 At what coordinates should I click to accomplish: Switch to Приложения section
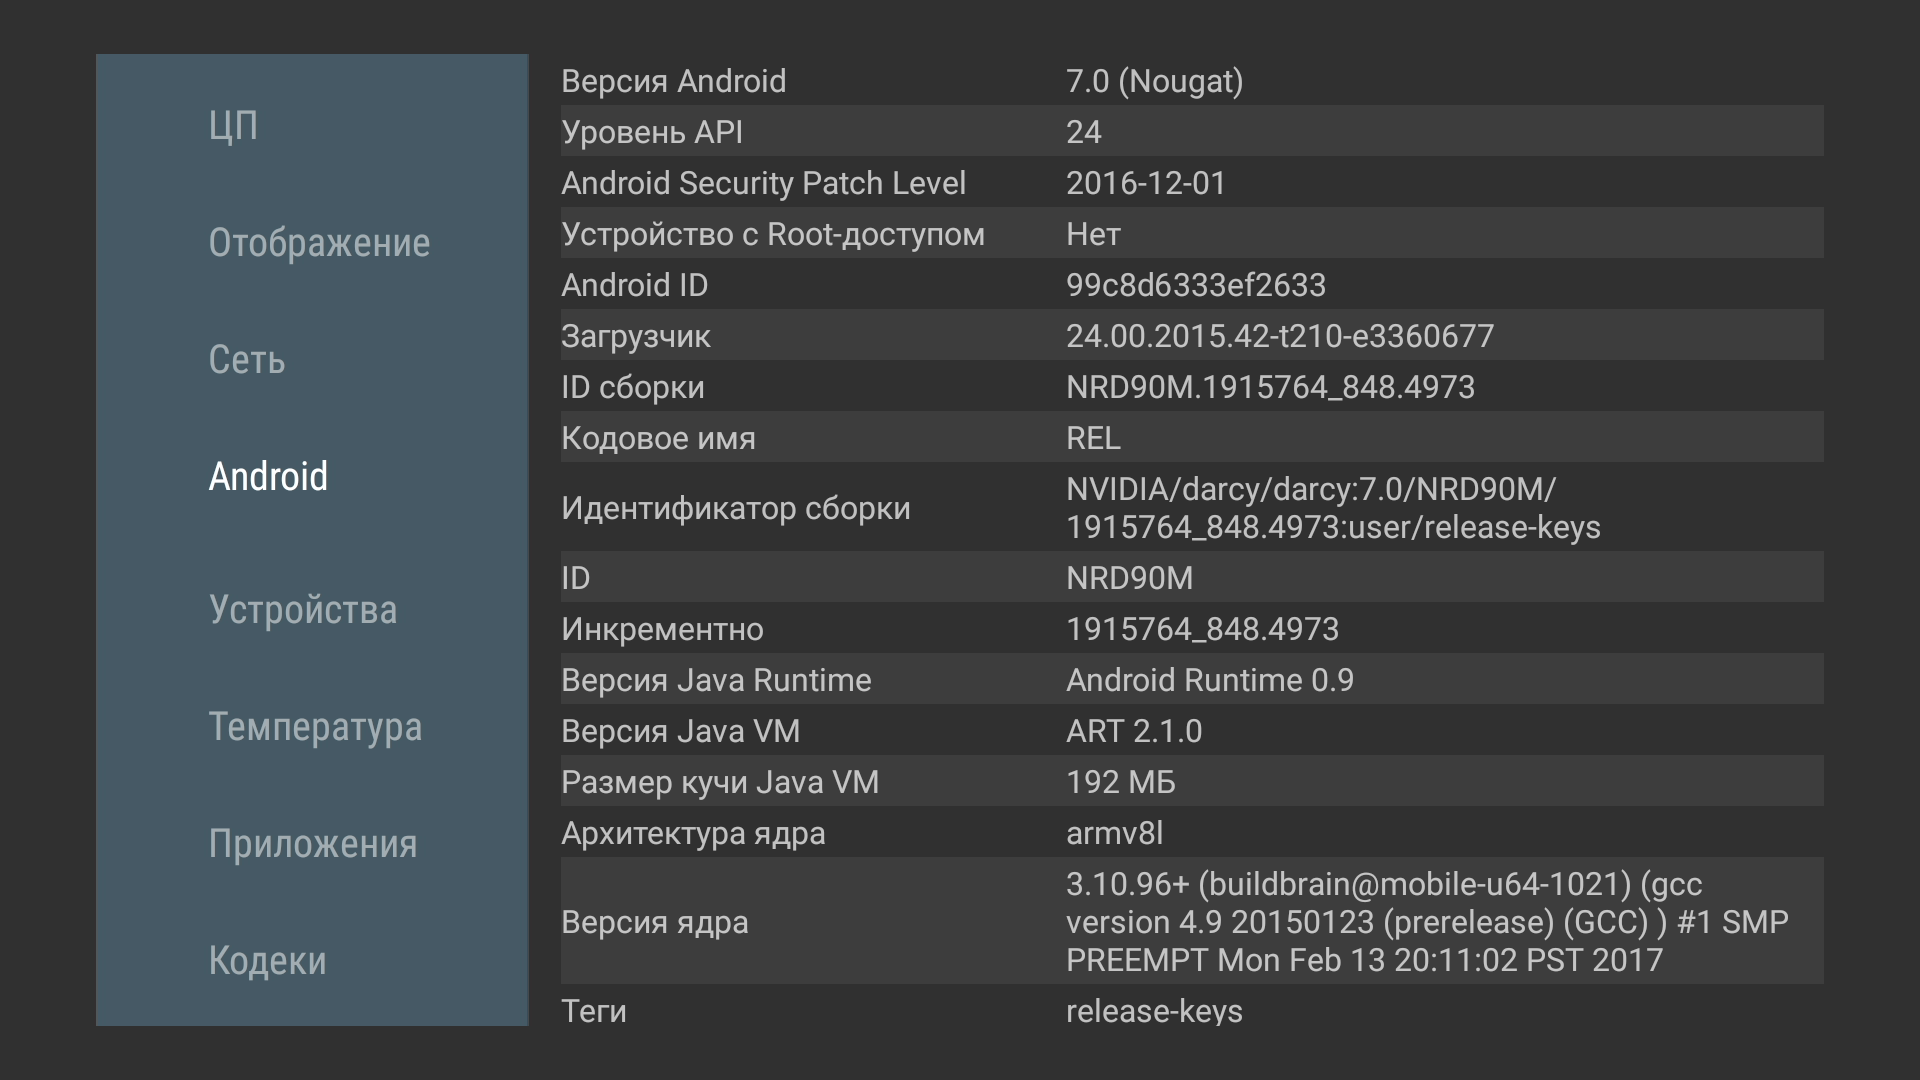(313, 844)
